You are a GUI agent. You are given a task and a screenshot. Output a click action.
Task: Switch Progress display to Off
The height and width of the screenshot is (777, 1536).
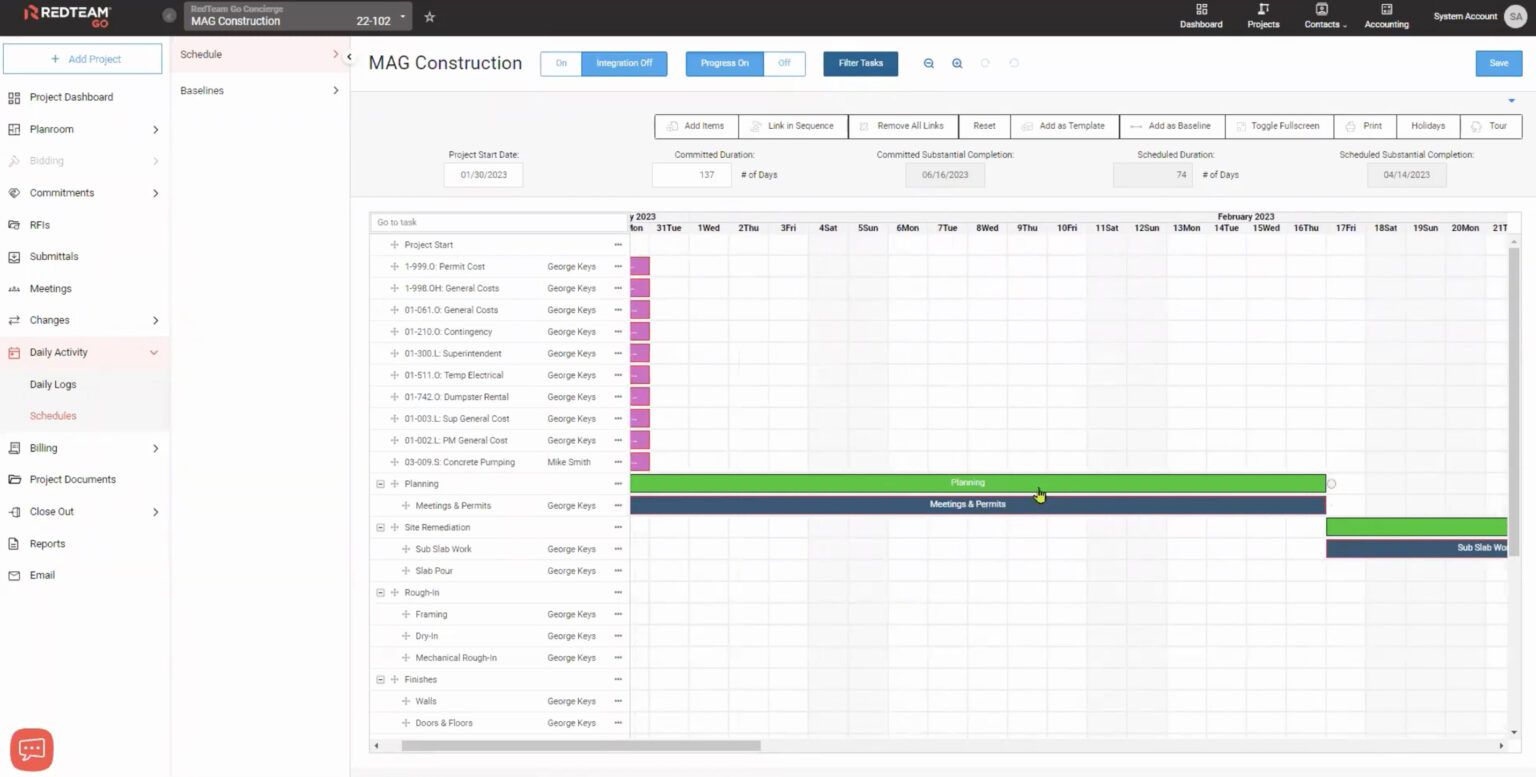coord(785,62)
